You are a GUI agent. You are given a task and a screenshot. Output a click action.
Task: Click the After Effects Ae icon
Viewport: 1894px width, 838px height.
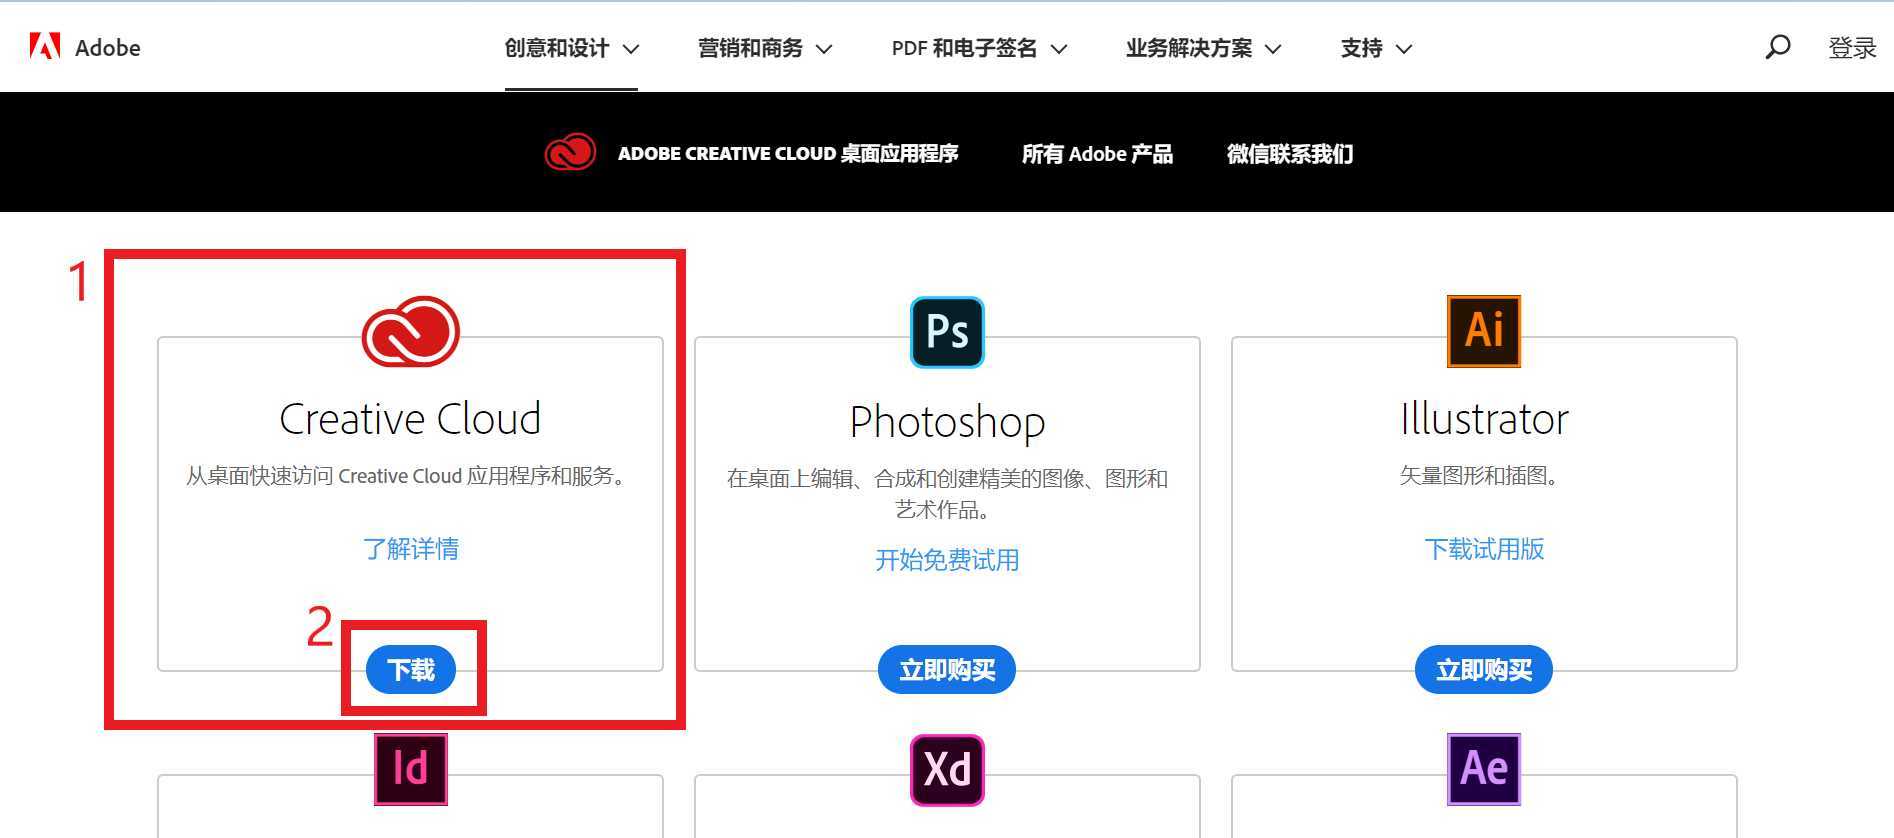click(x=1484, y=769)
